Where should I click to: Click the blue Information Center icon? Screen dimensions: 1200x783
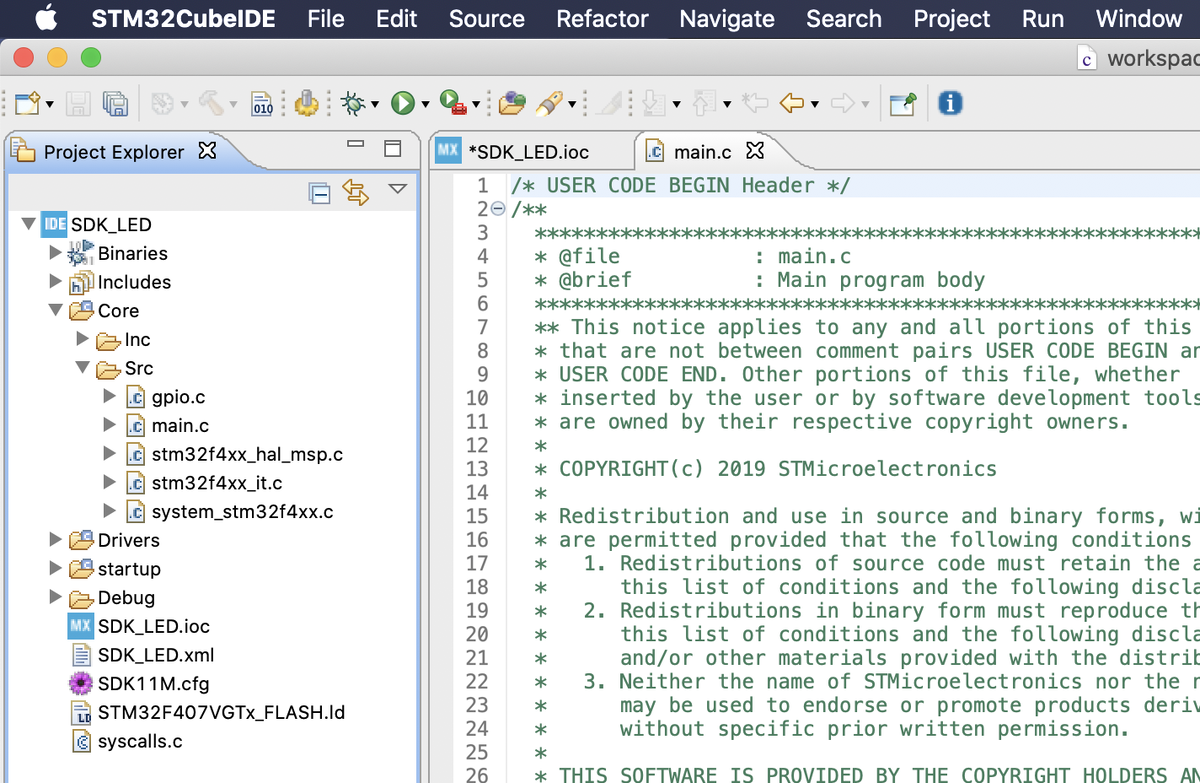950,103
